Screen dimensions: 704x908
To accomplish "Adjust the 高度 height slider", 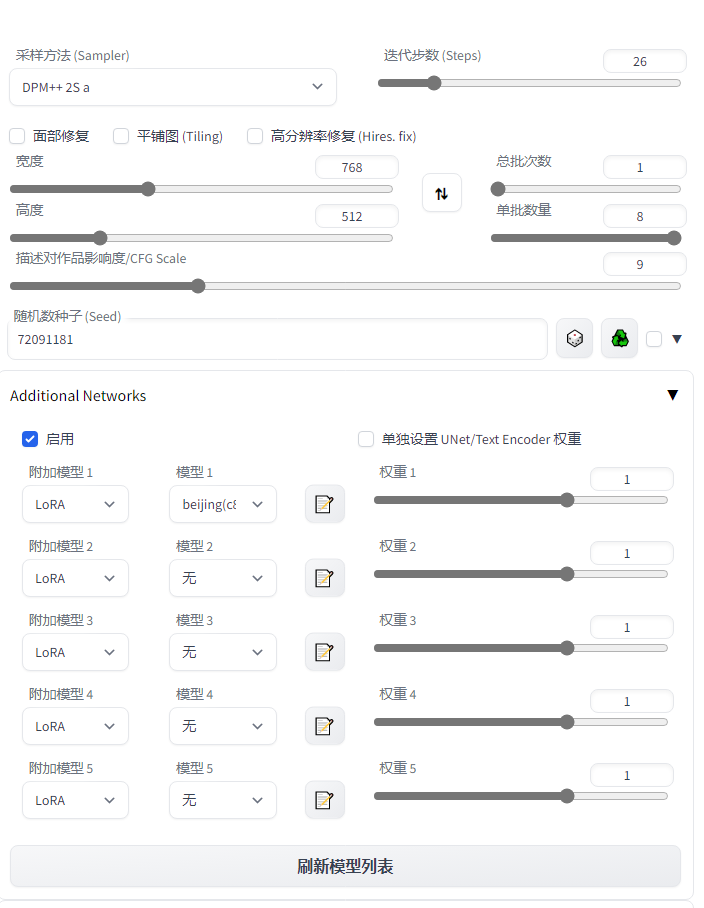I will point(201,237).
